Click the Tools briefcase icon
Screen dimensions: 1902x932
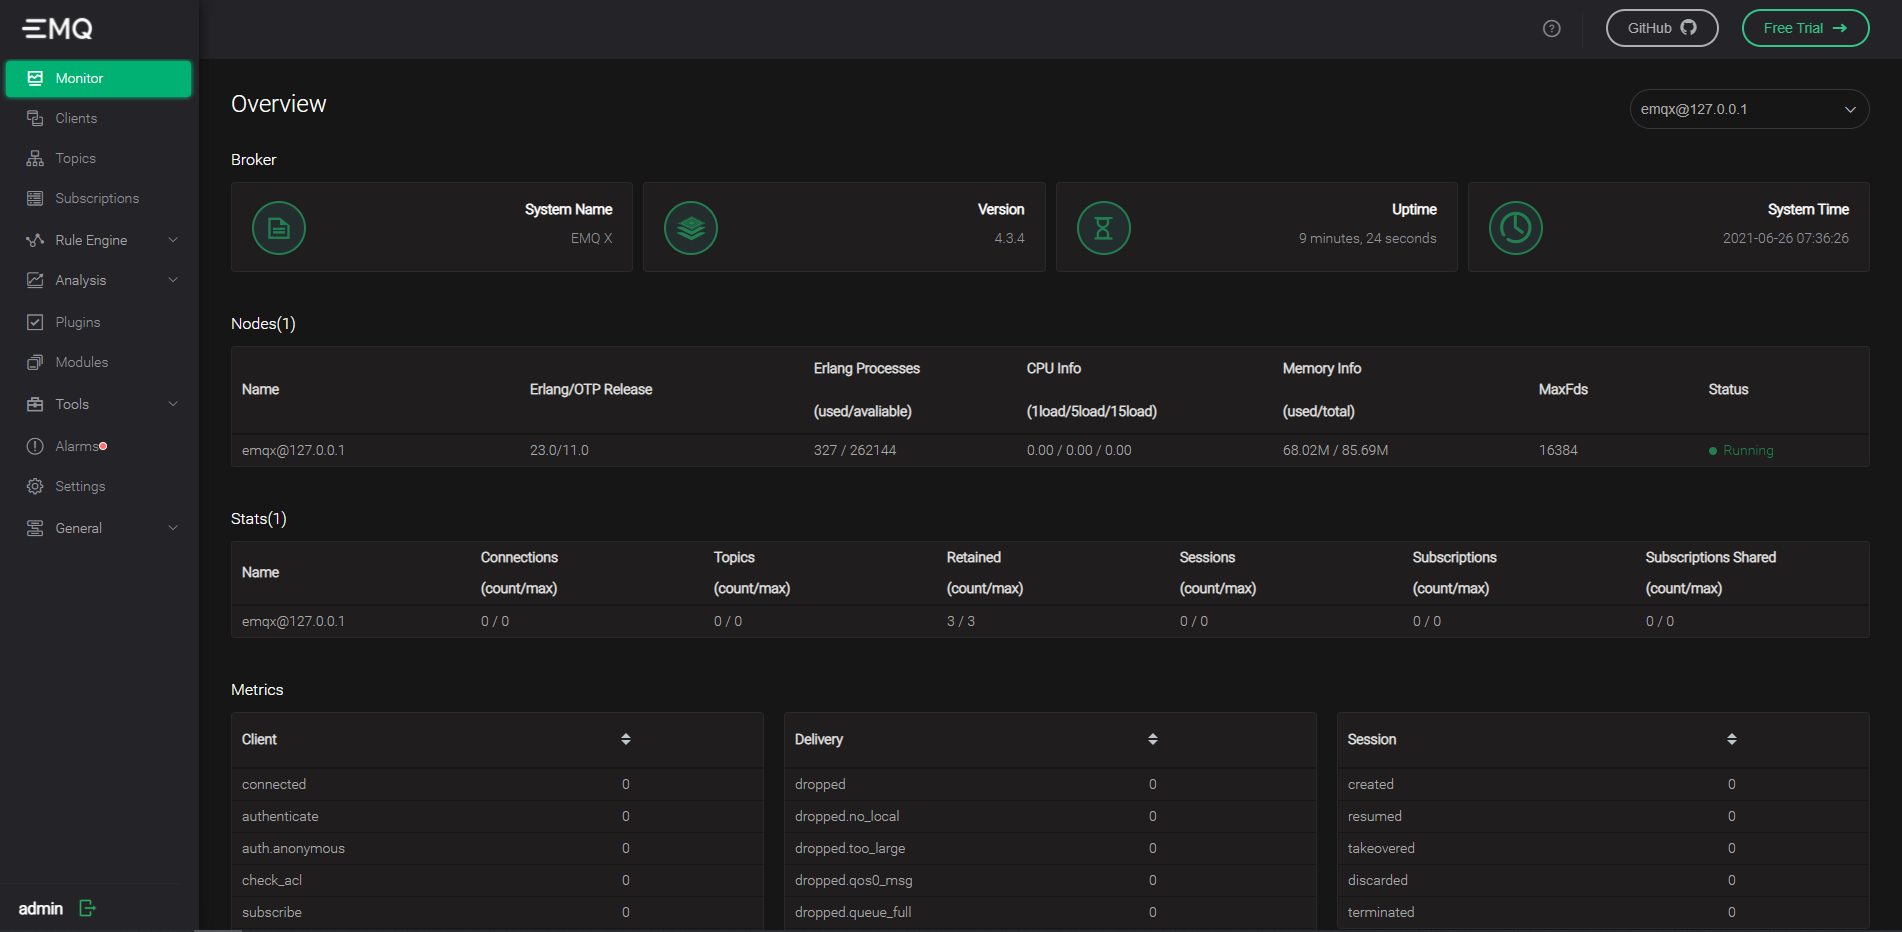[x=35, y=404]
